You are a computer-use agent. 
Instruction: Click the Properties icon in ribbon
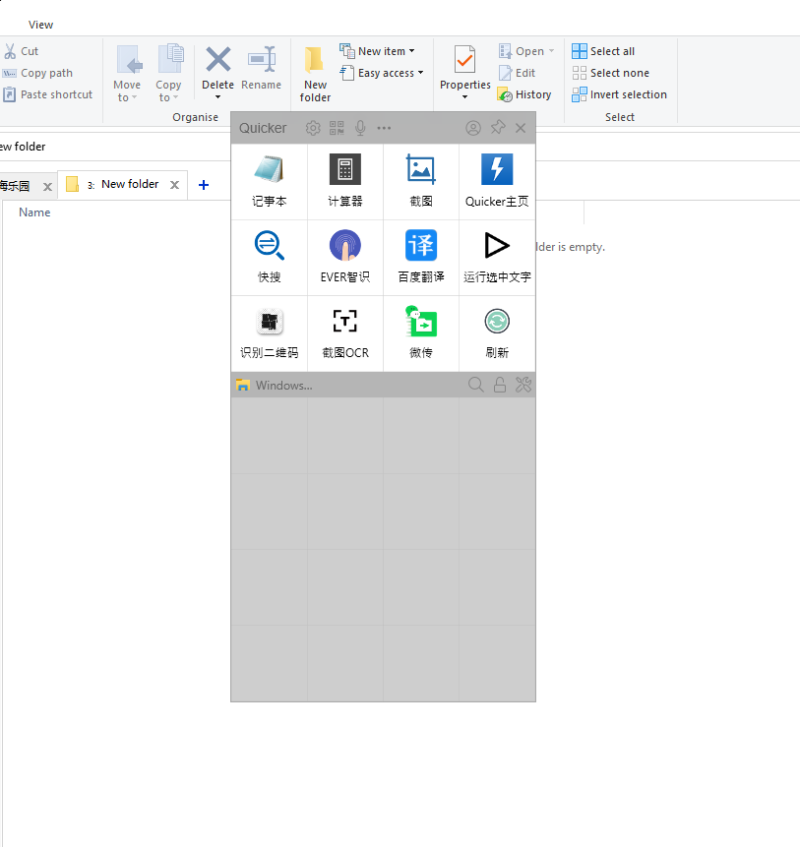(465, 59)
